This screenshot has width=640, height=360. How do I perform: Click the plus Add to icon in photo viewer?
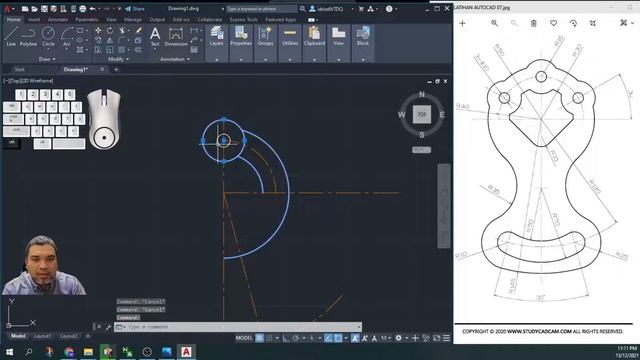pyautogui.click(x=462, y=23)
